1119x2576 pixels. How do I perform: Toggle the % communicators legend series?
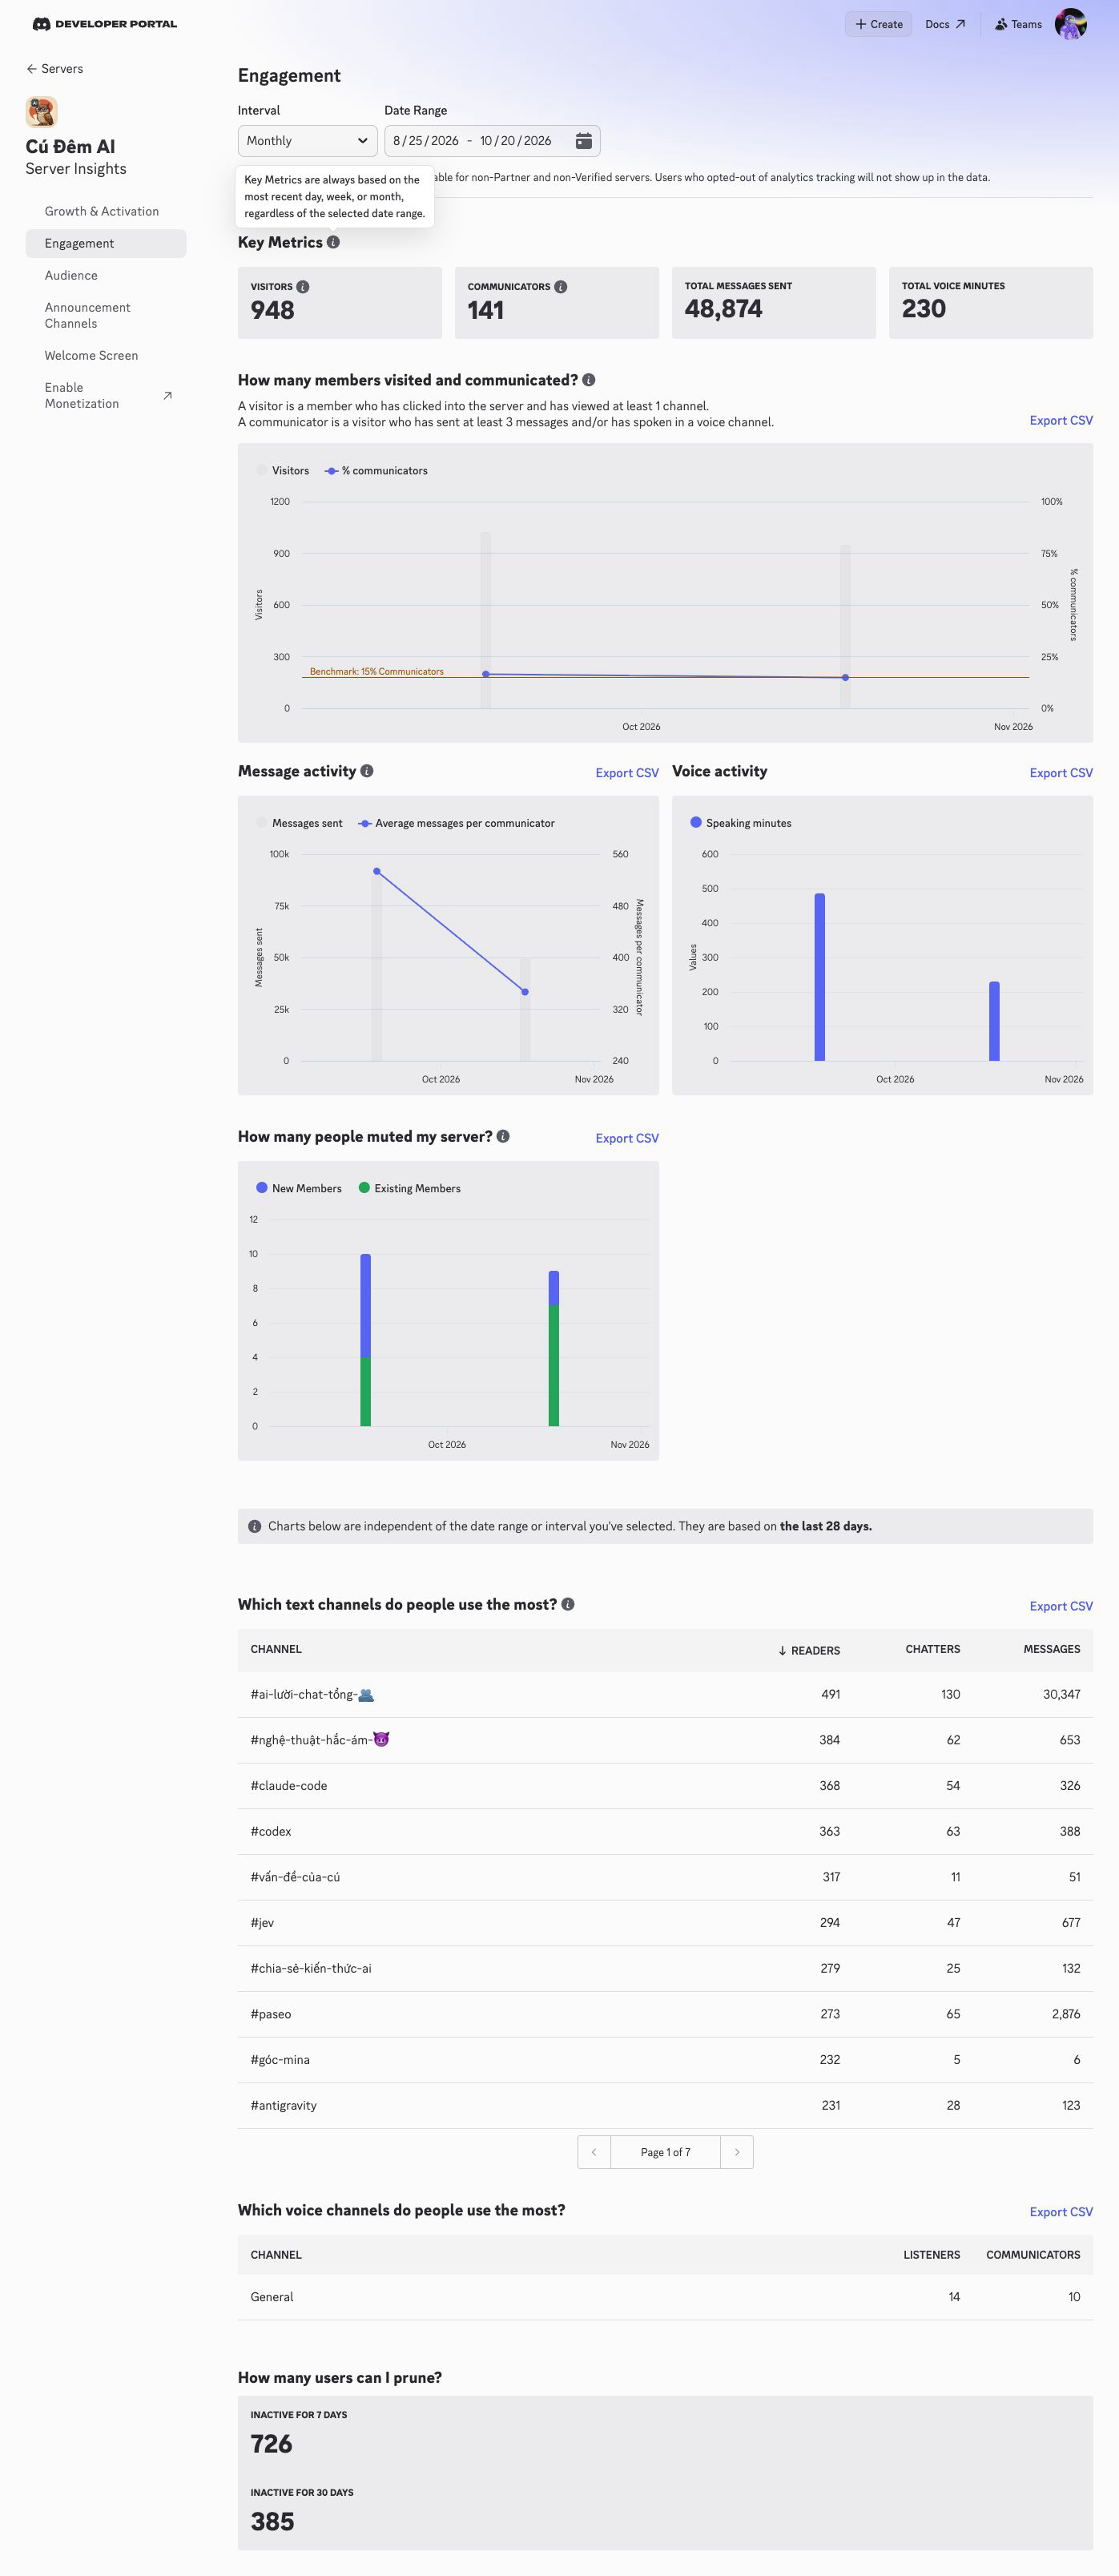pyautogui.click(x=376, y=471)
